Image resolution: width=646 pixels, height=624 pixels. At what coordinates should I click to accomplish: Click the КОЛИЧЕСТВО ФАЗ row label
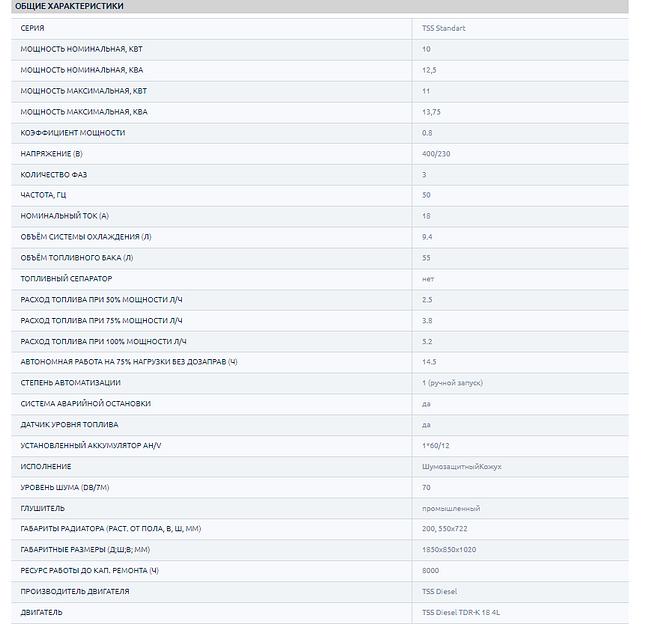click(54, 174)
